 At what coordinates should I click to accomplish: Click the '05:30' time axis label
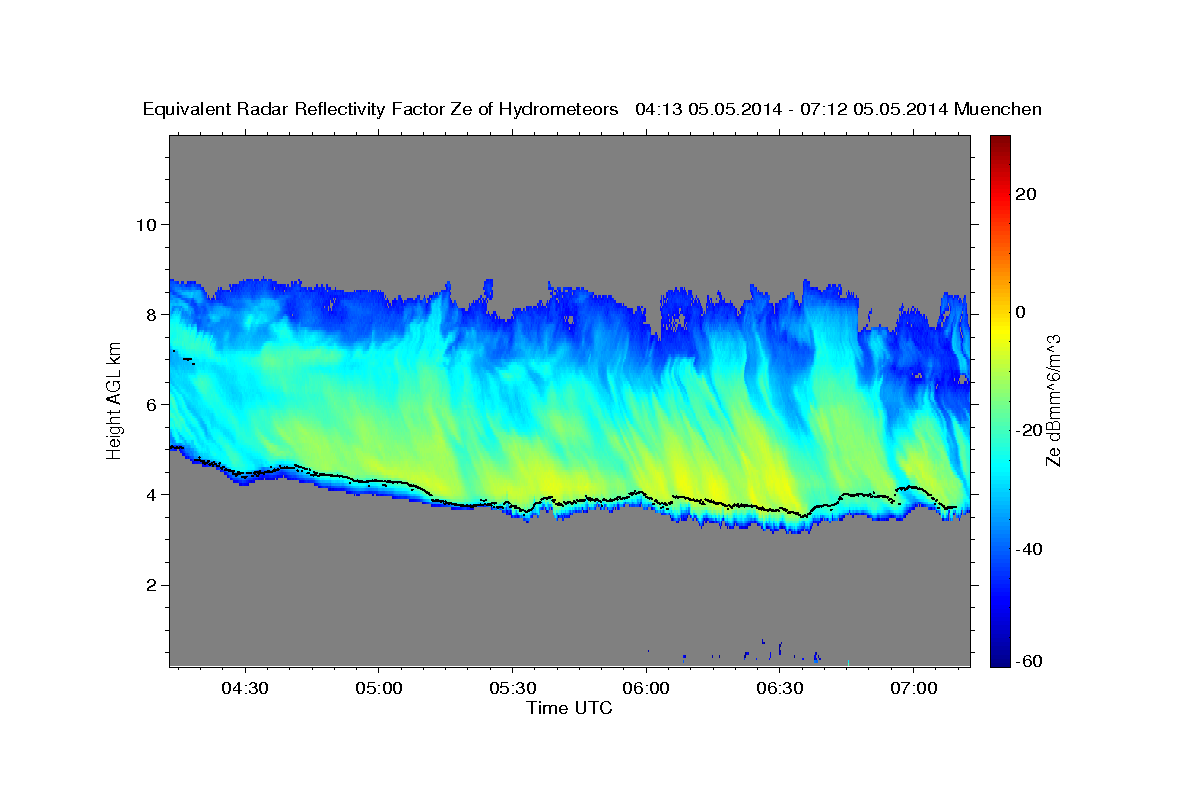click(513, 689)
